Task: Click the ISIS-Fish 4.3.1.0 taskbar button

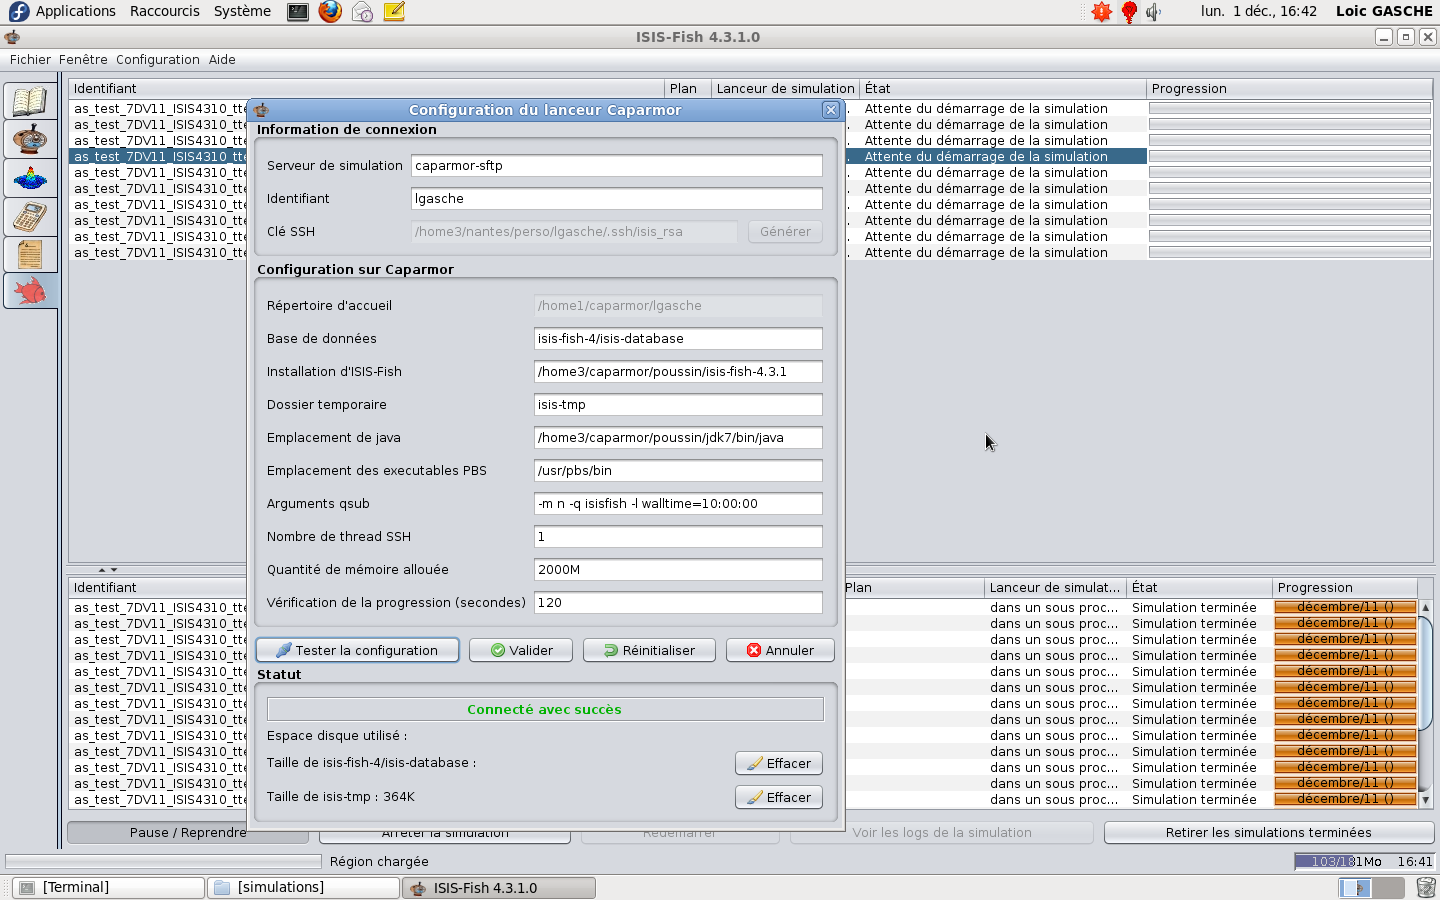Action: pyautogui.click(x=499, y=887)
